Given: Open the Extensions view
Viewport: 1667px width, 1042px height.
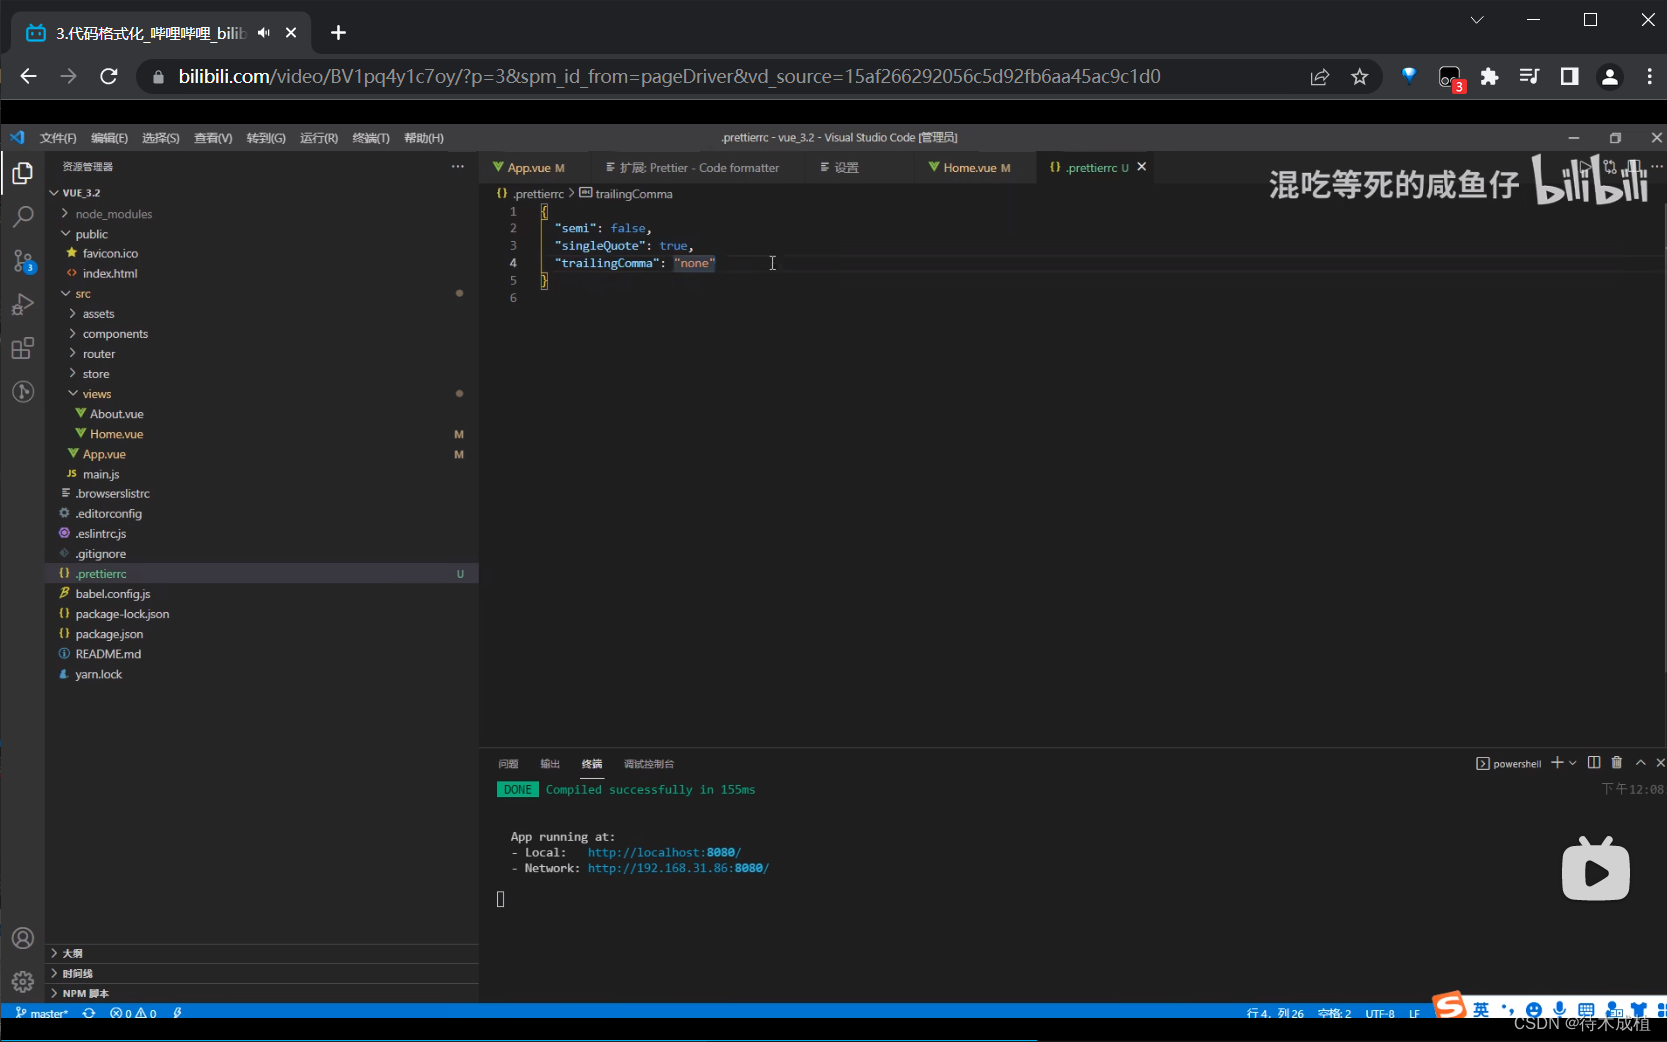Looking at the screenshot, I should (22, 348).
